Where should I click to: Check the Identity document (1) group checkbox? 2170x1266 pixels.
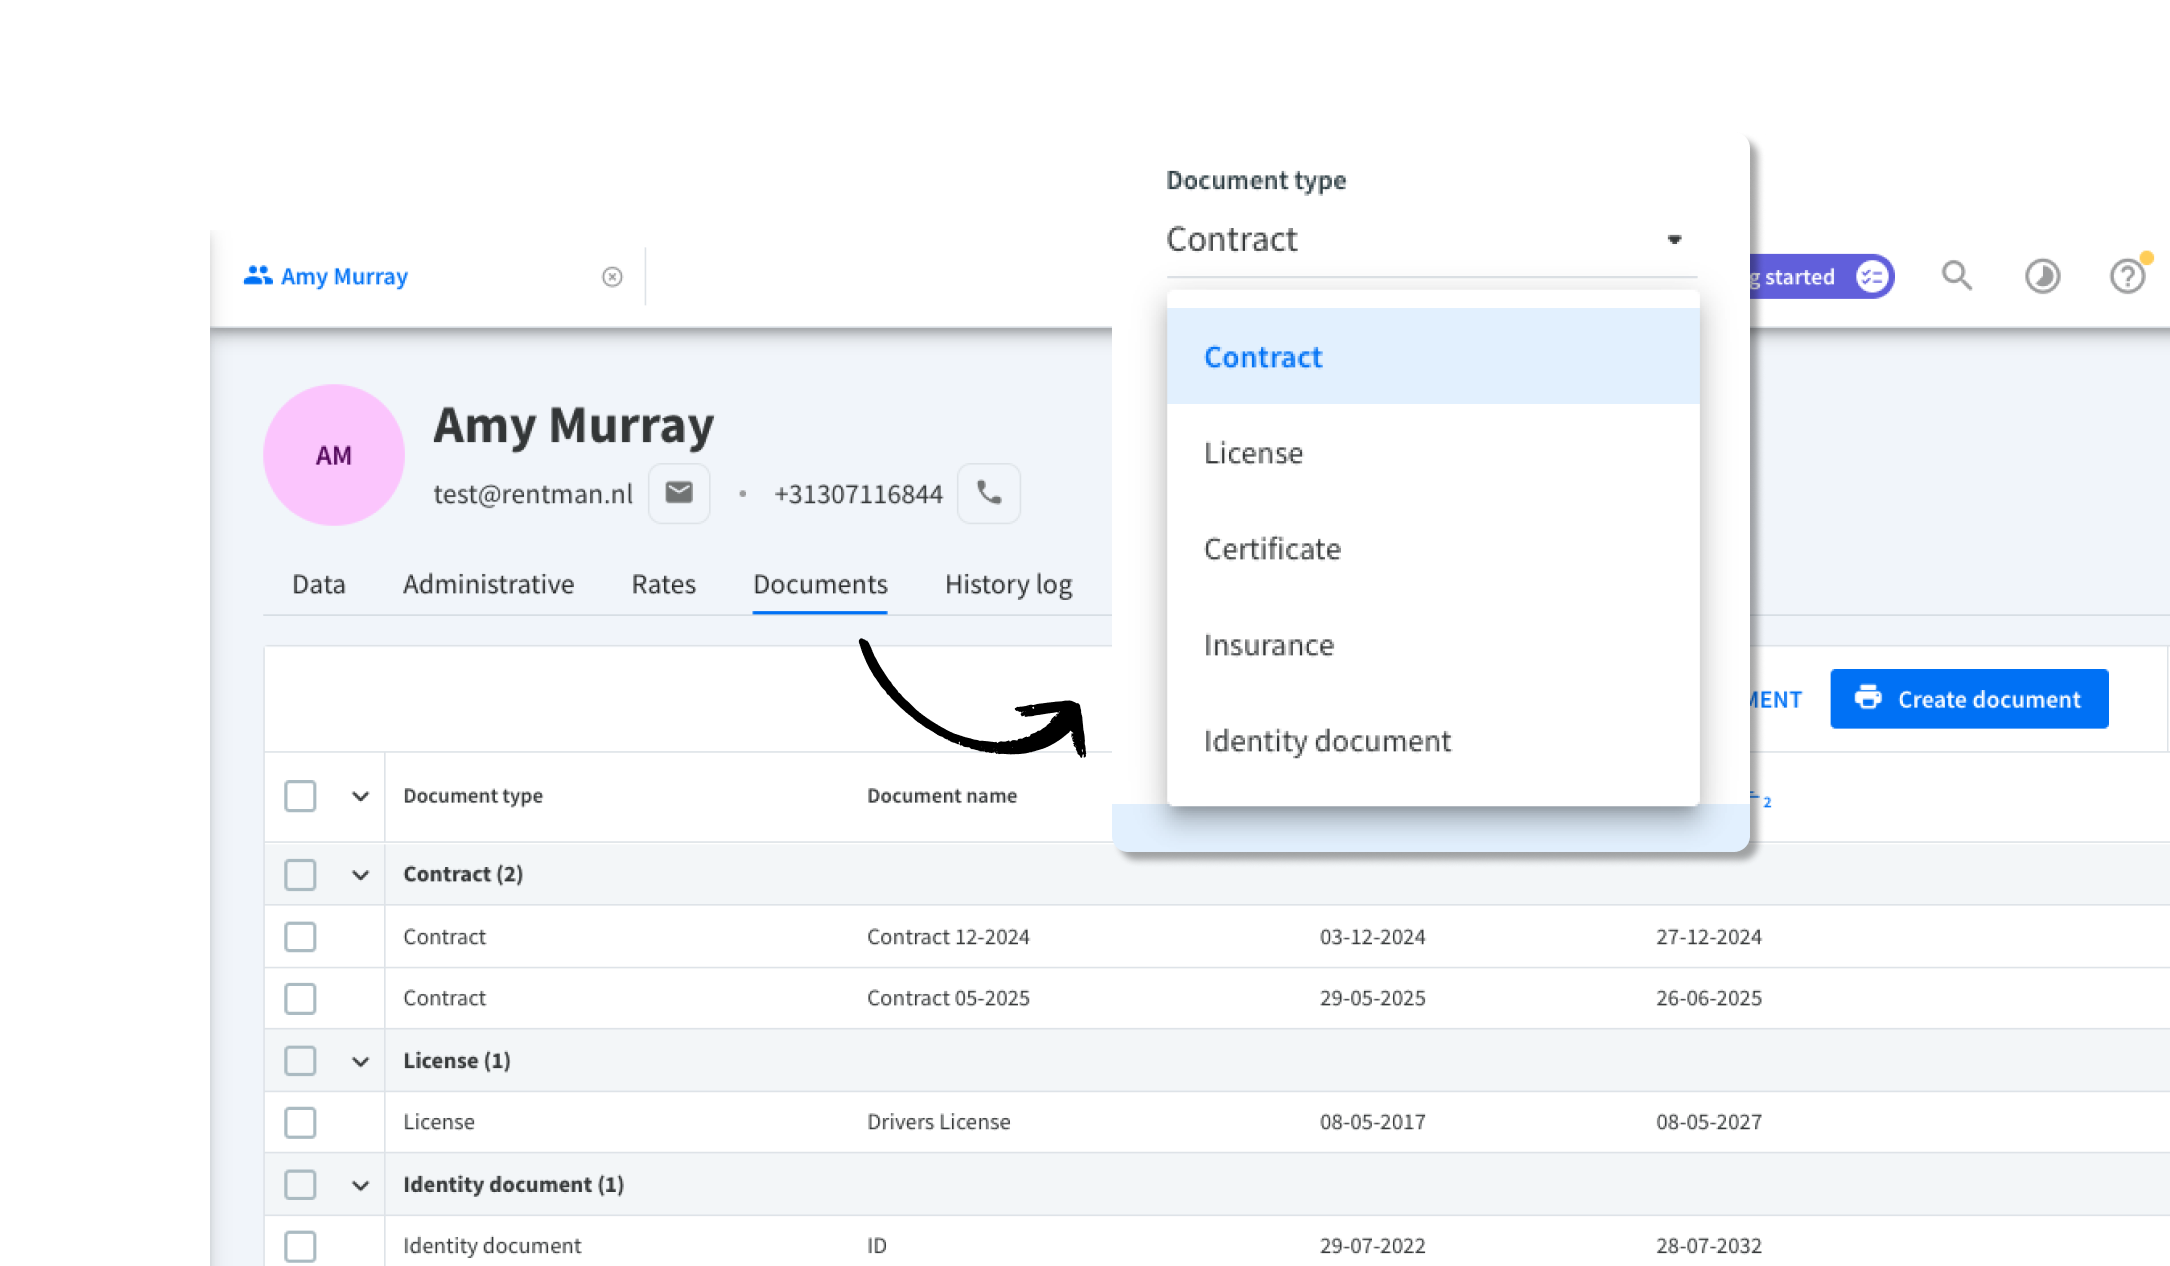point(300,1185)
